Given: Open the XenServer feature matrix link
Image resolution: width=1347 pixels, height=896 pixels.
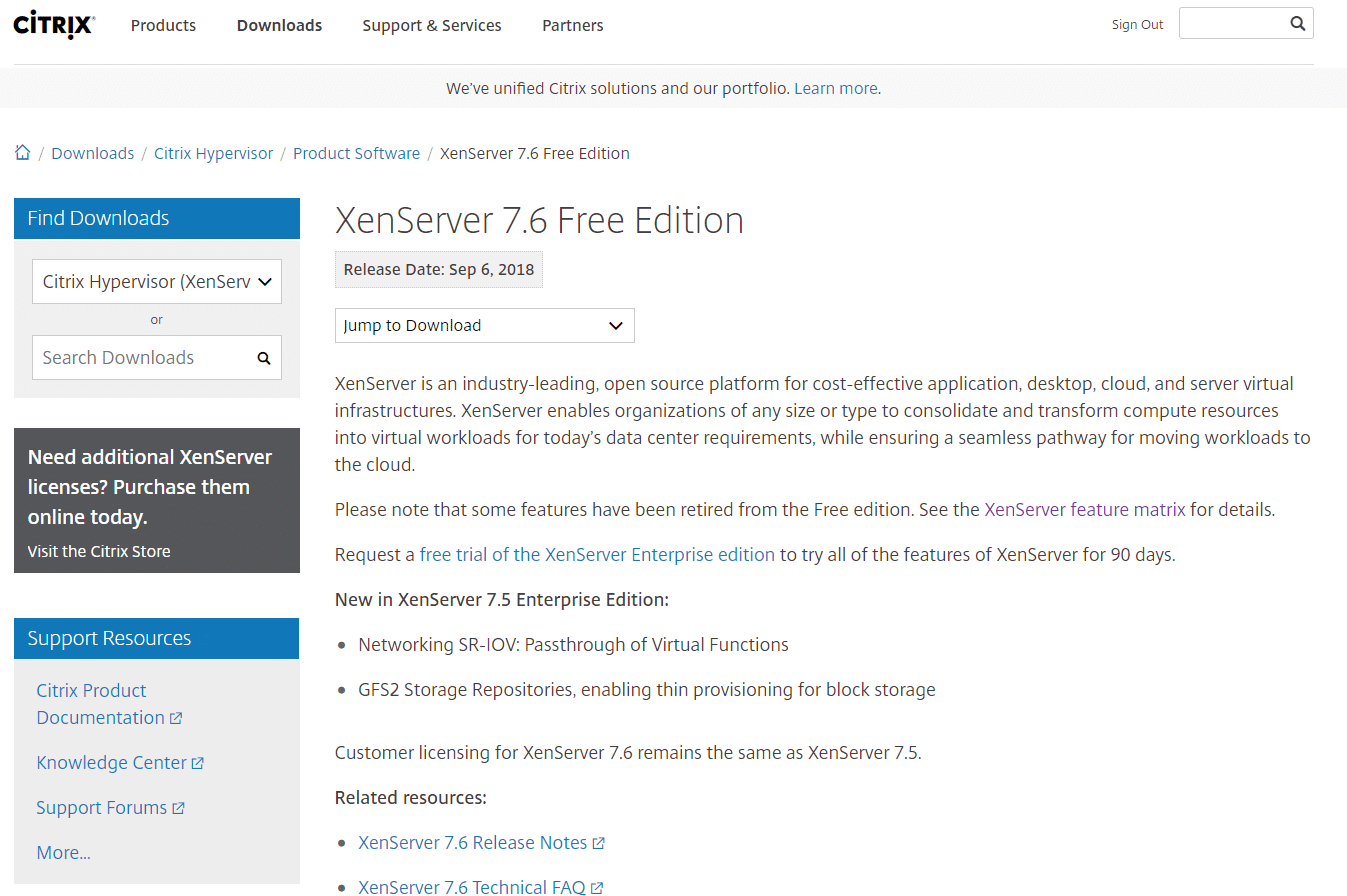Looking at the screenshot, I should pos(1085,510).
